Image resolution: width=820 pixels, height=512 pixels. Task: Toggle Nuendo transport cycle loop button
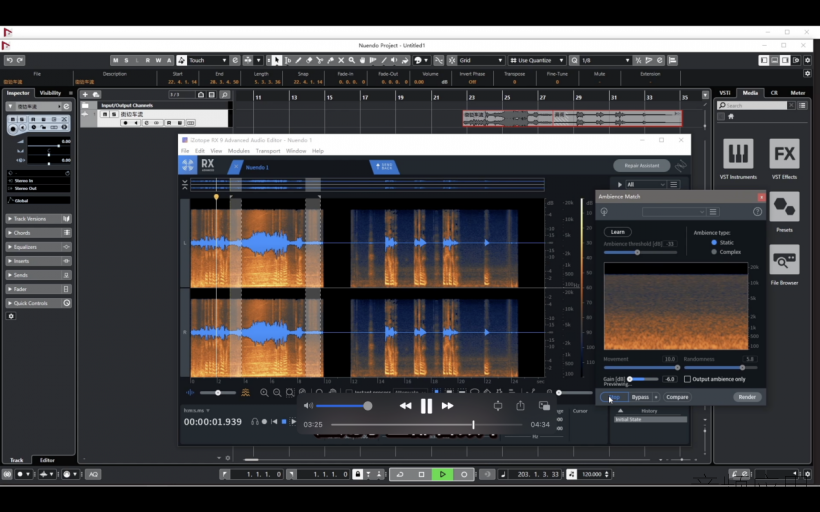pos(400,474)
